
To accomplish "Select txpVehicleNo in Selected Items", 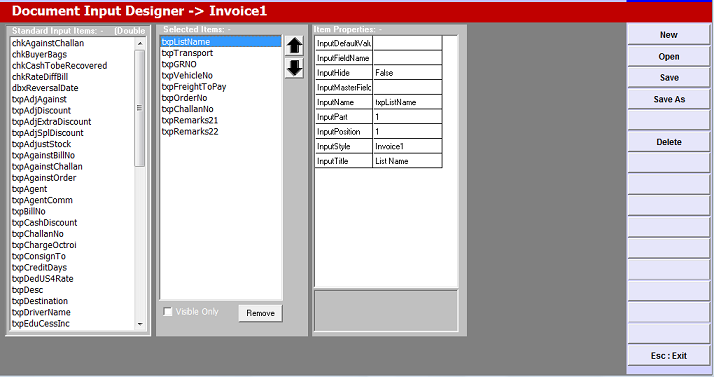I will [220, 76].
